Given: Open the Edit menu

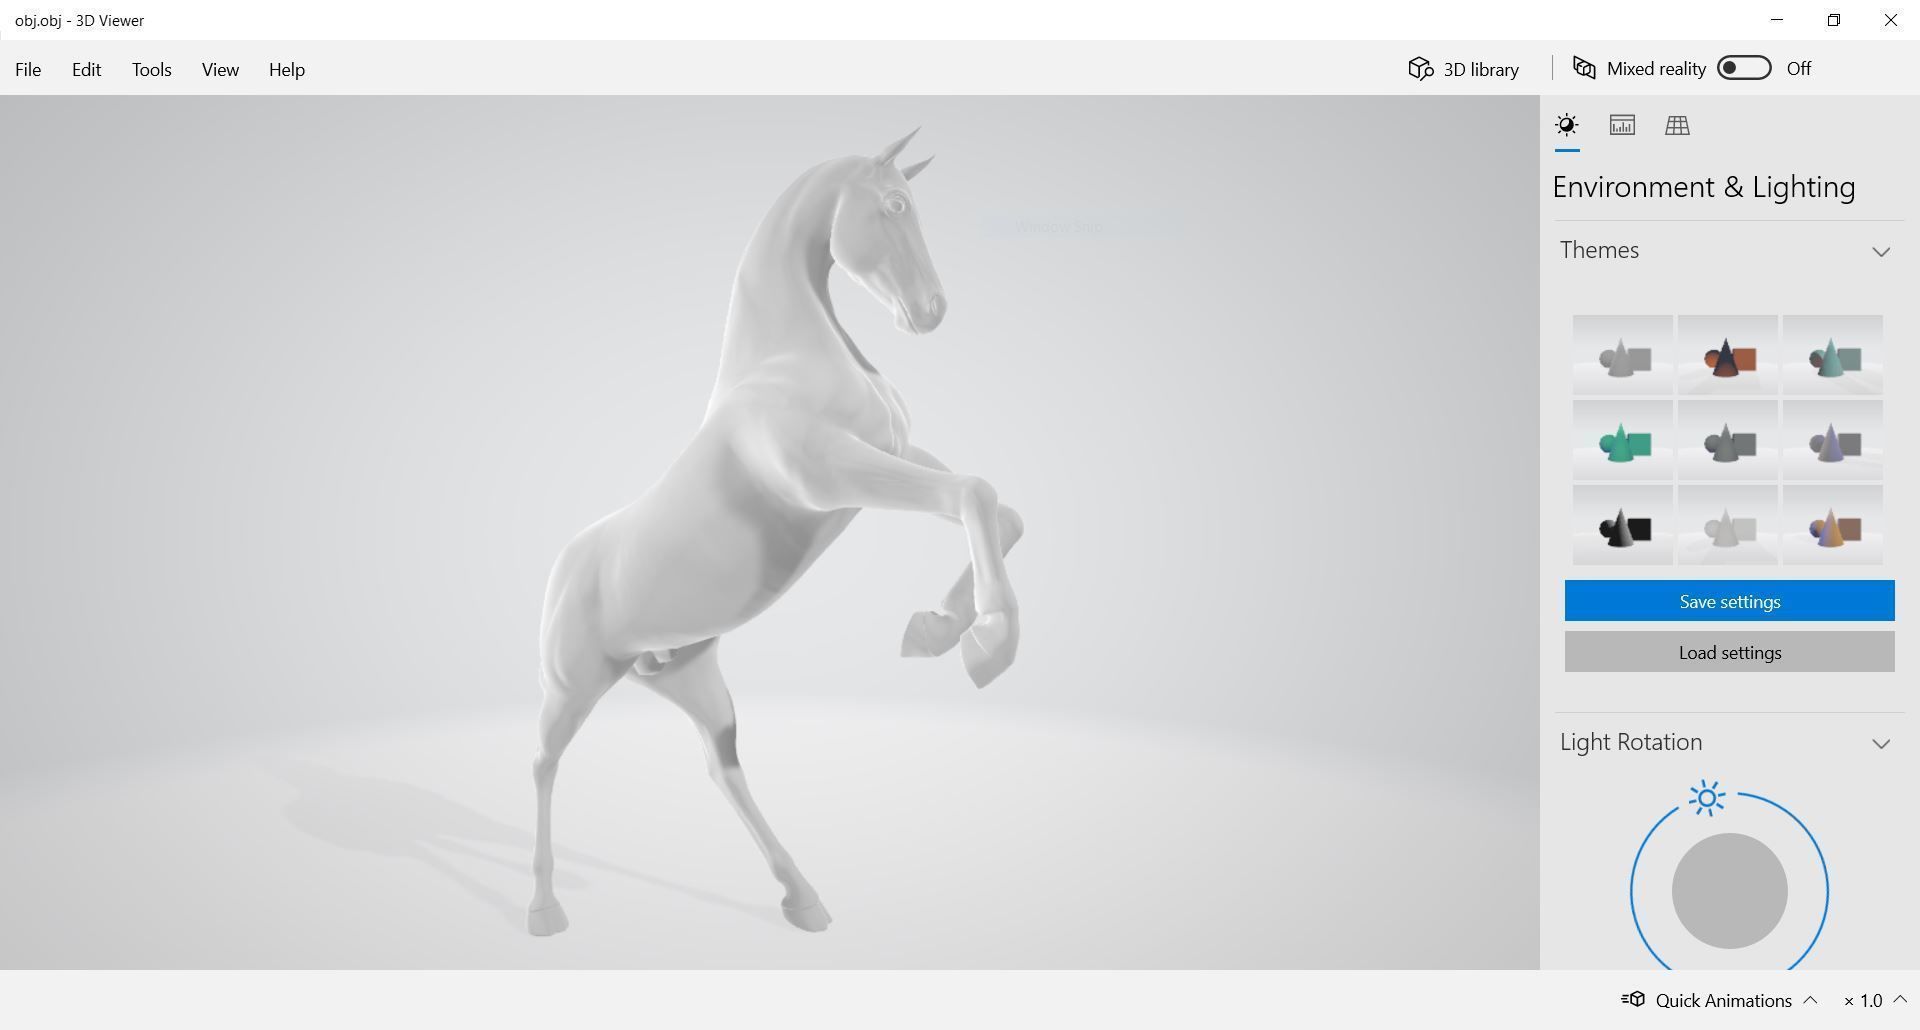Looking at the screenshot, I should 86,69.
